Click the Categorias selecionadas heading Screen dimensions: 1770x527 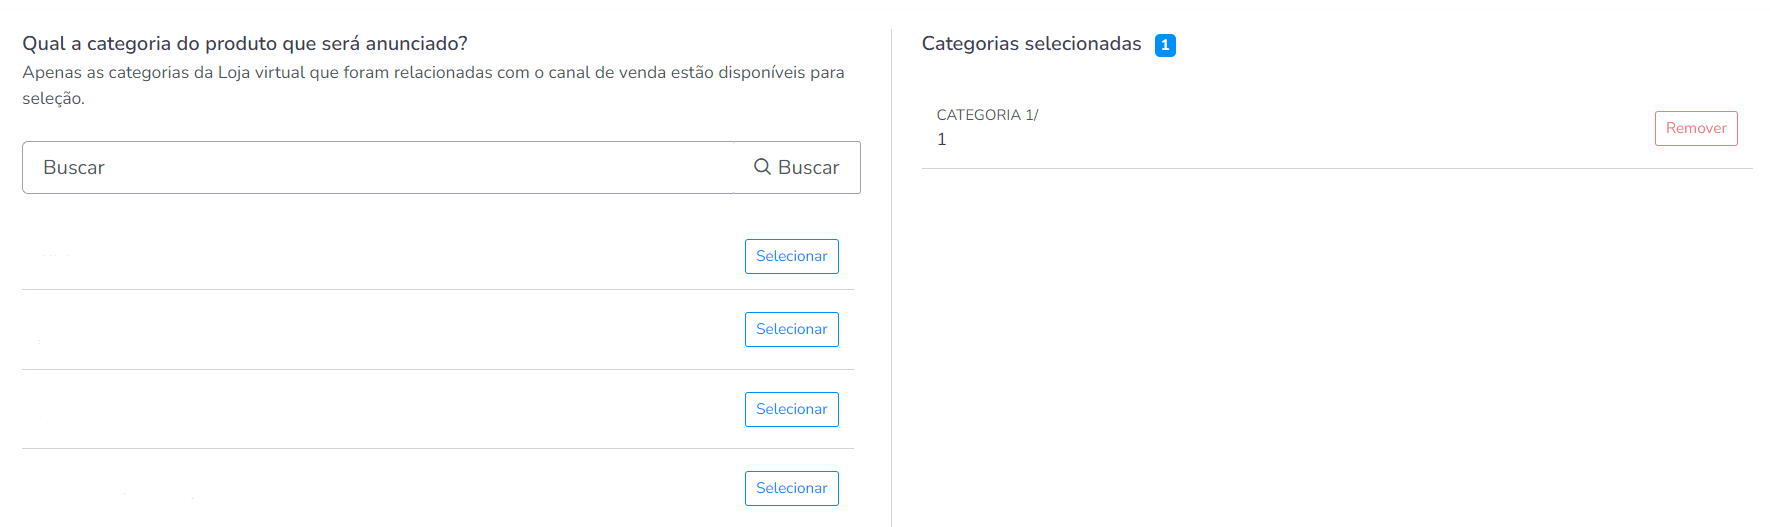point(1031,44)
